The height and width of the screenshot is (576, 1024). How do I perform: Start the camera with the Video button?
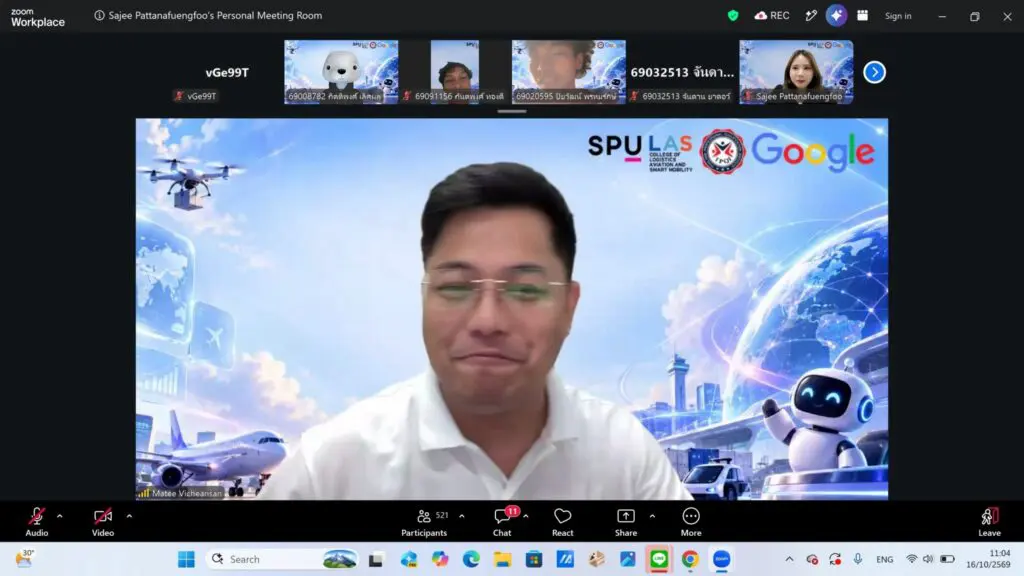[103, 522]
